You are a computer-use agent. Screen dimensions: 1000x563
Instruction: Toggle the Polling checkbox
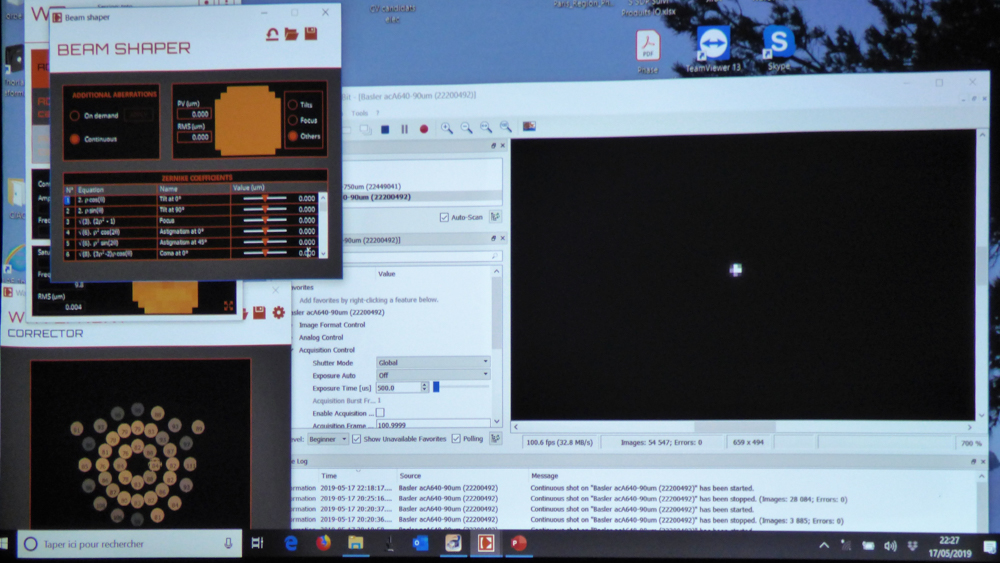(x=456, y=439)
